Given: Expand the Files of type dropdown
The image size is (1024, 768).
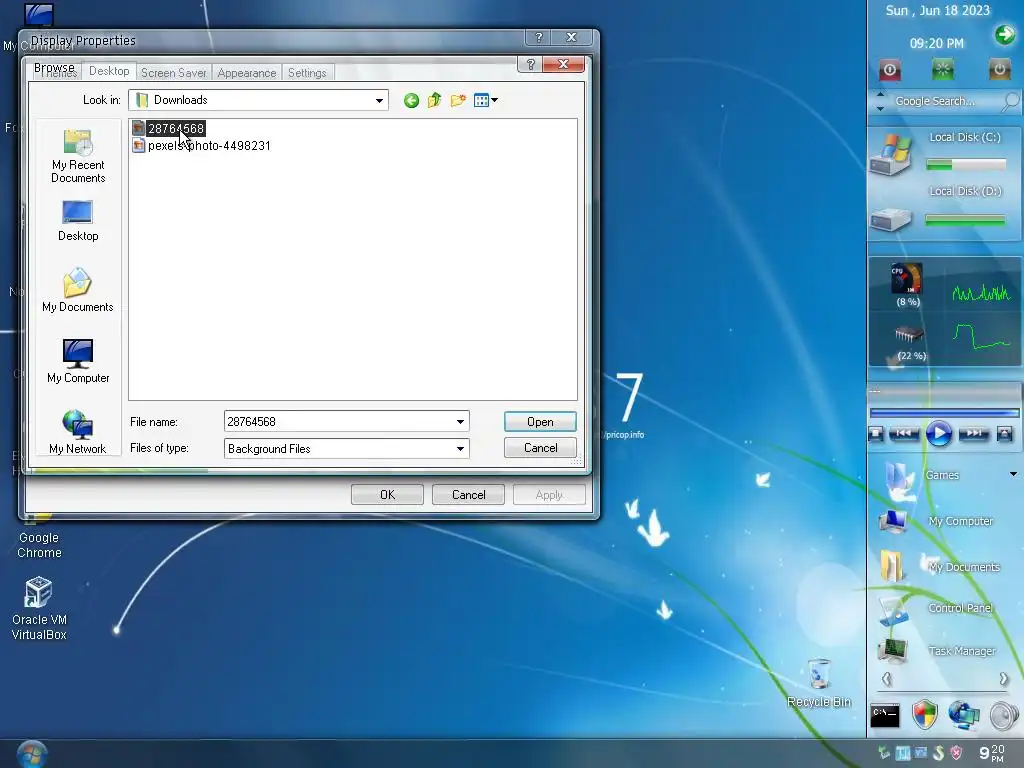Looking at the screenshot, I should [460, 449].
